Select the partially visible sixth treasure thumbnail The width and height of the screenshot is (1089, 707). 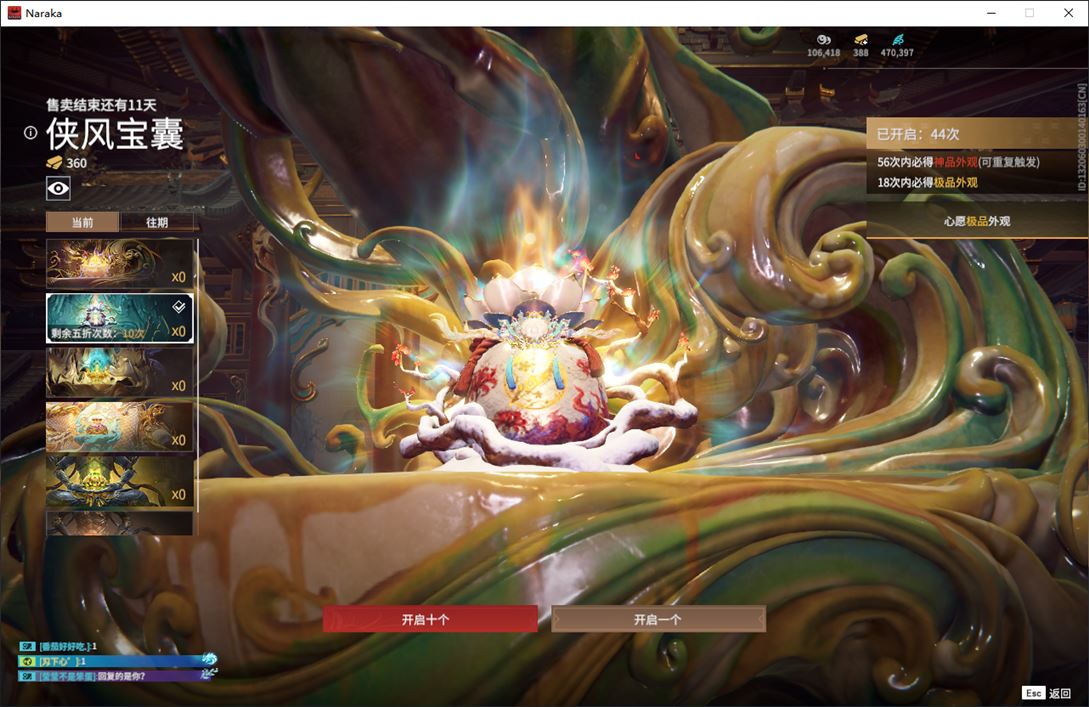(119, 523)
